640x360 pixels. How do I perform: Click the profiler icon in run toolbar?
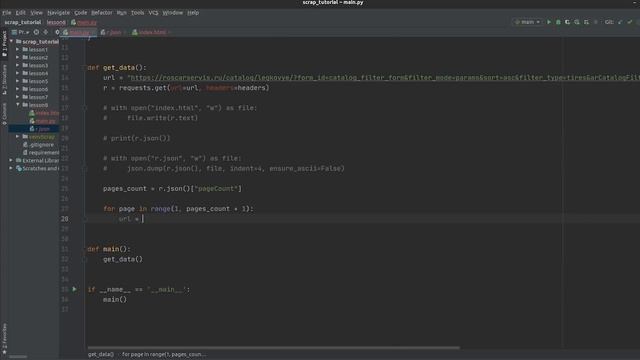(577, 22)
